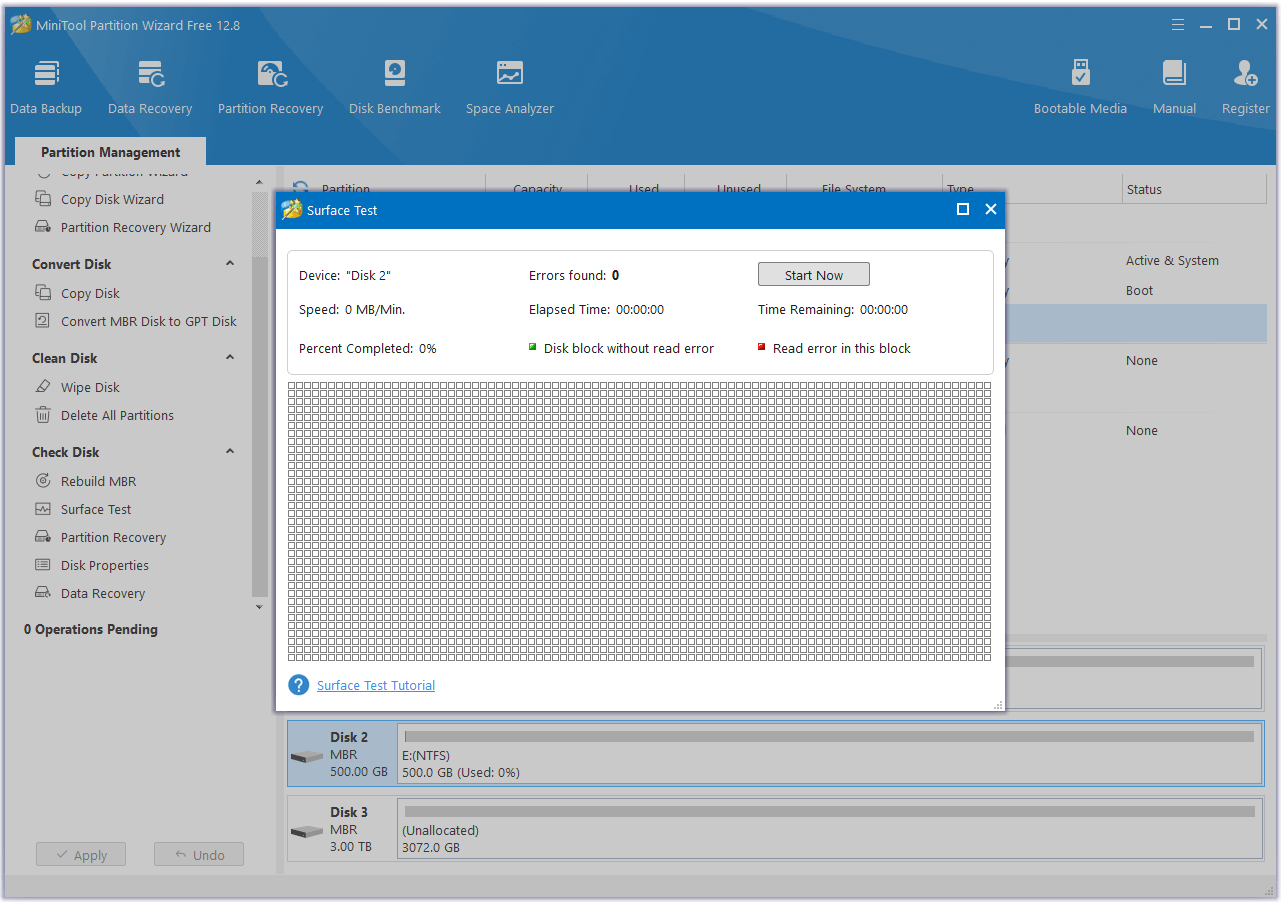Image resolution: width=1284 pixels, height=903 pixels.
Task: Click the Surface Test dialog resize grip
Action: [998, 705]
